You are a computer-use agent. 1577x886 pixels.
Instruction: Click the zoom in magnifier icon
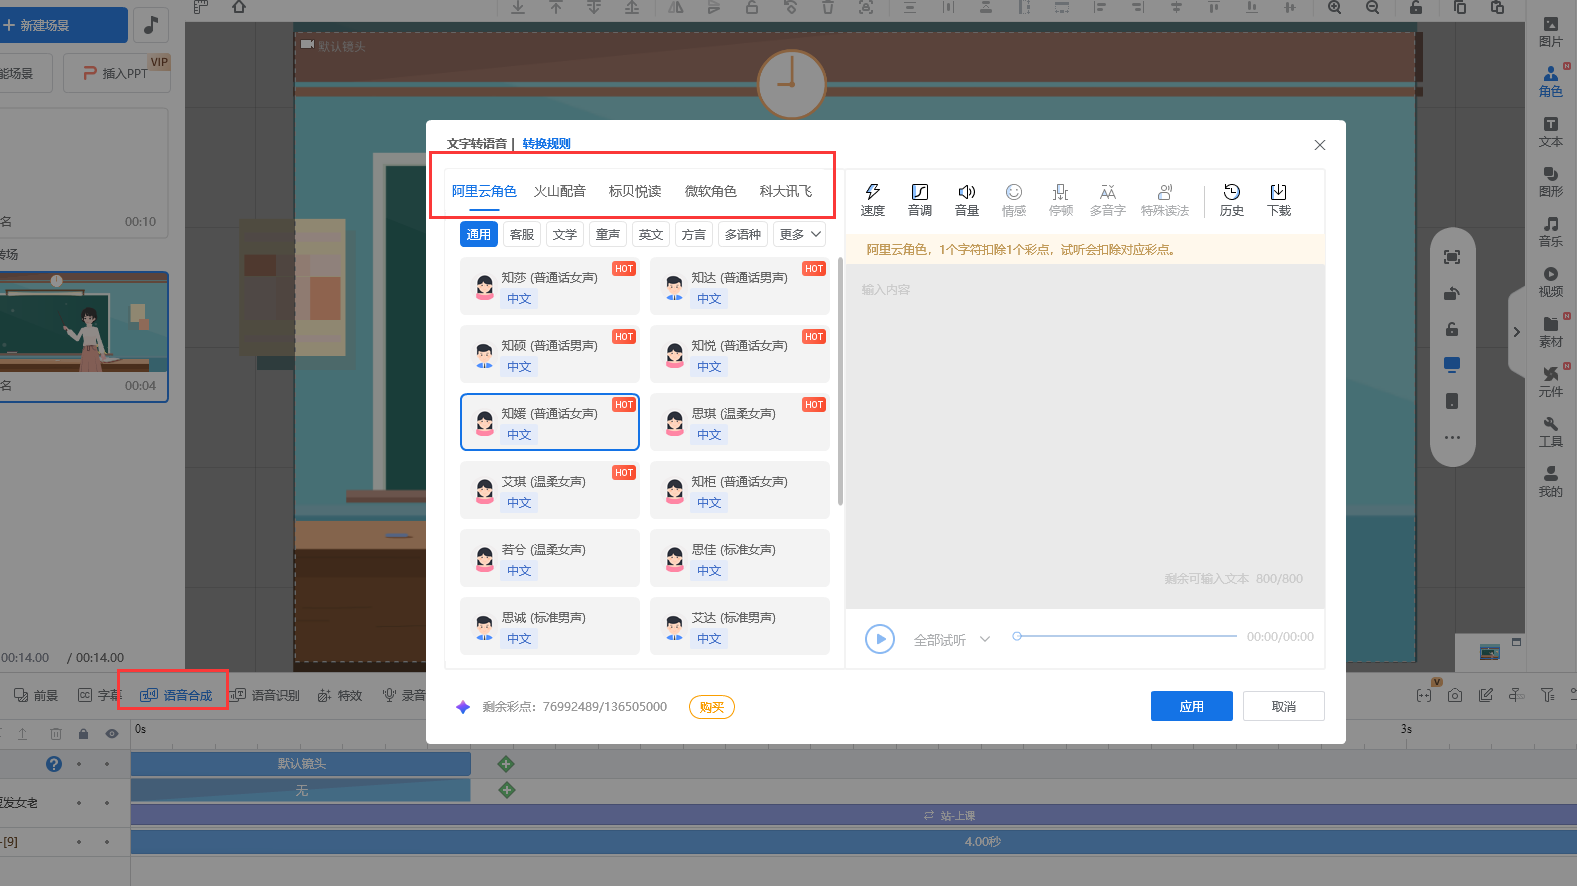pos(1334,7)
